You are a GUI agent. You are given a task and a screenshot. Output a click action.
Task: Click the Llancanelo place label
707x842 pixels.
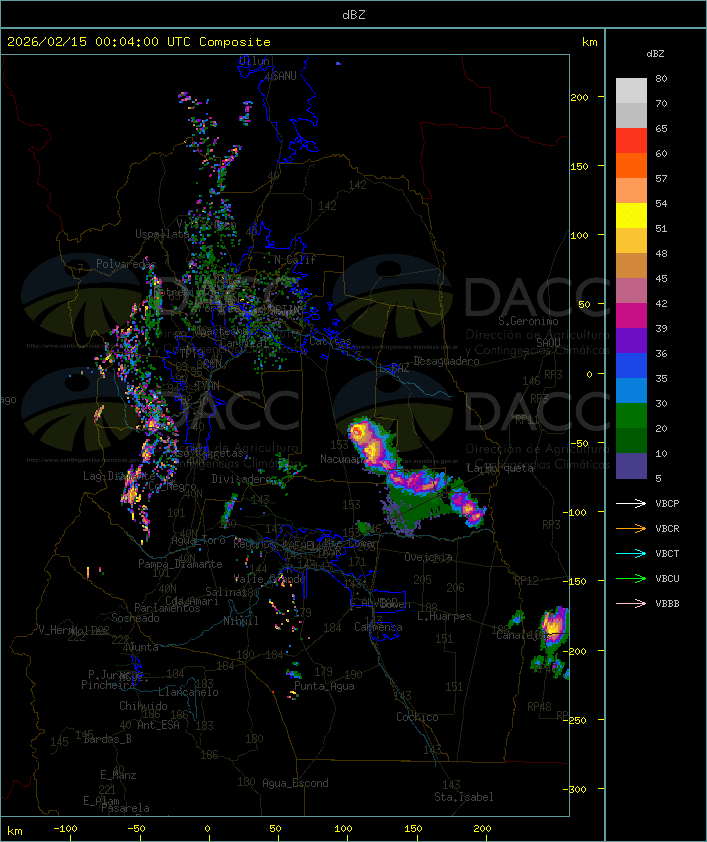(188, 692)
